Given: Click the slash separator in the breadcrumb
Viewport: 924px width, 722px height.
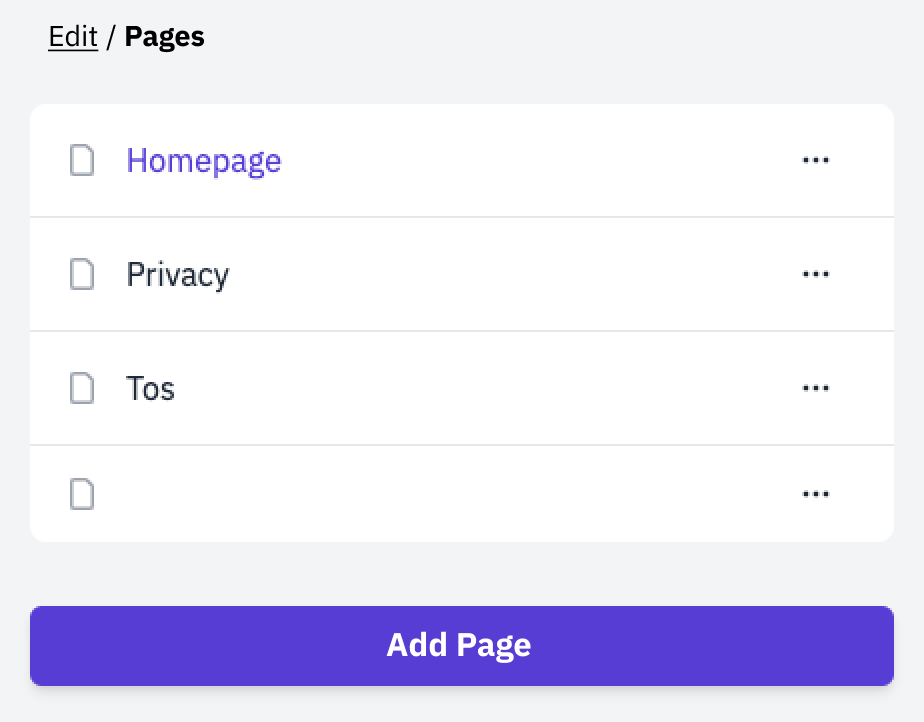Looking at the screenshot, I should click(111, 37).
